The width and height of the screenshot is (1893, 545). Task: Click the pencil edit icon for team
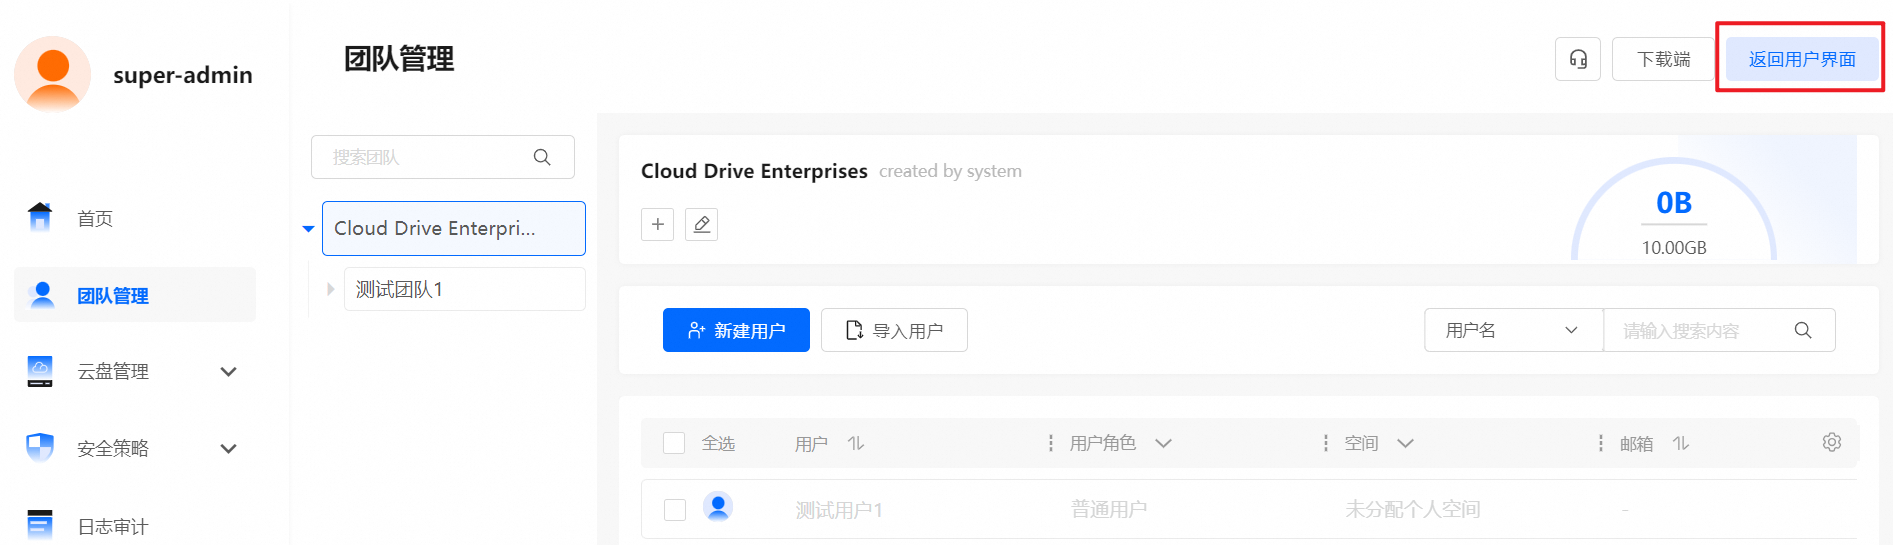coord(701,224)
